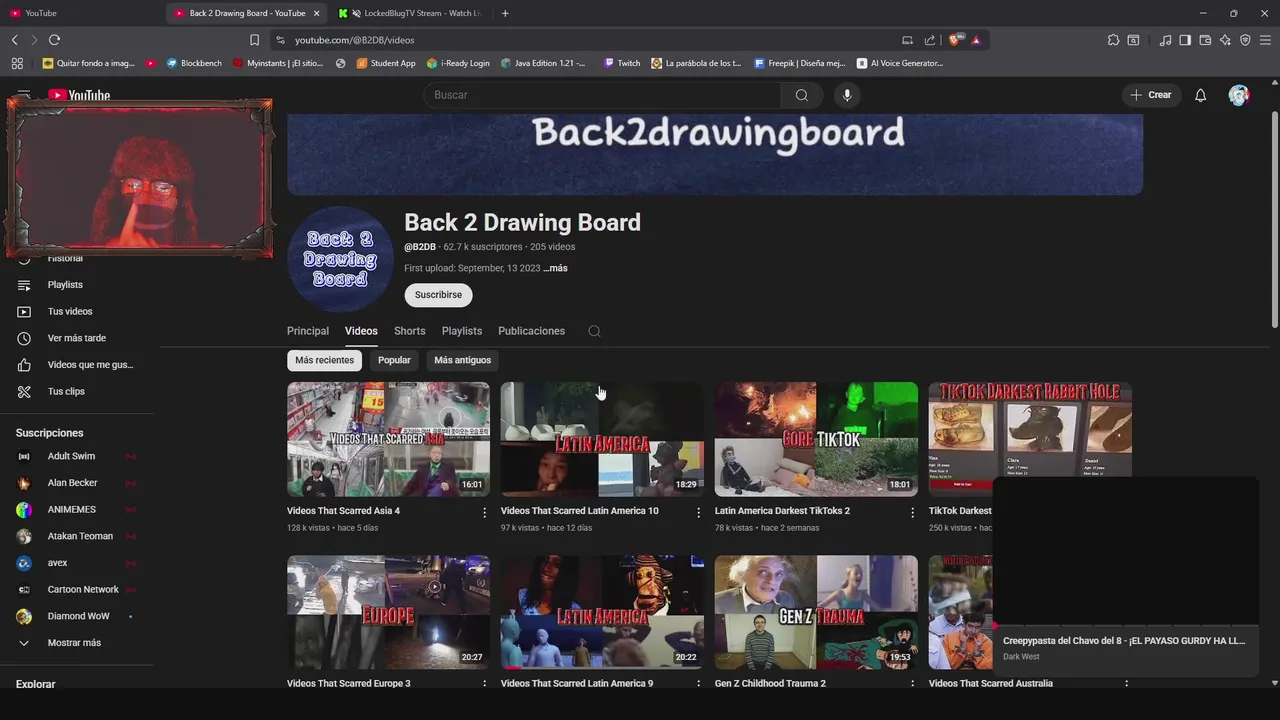Open the Brave Wallet icon
1280x720 pixels.
pyautogui.click(x=1205, y=40)
